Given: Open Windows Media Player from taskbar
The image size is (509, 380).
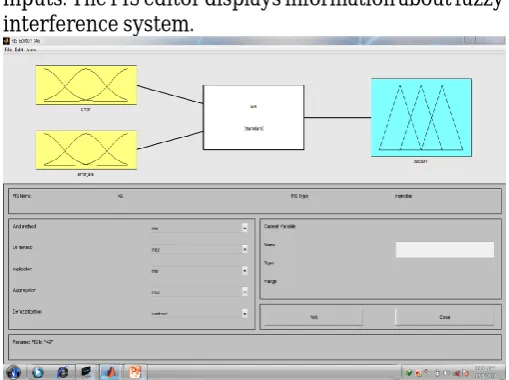Looking at the screenshot, I should tap(38, 372).
